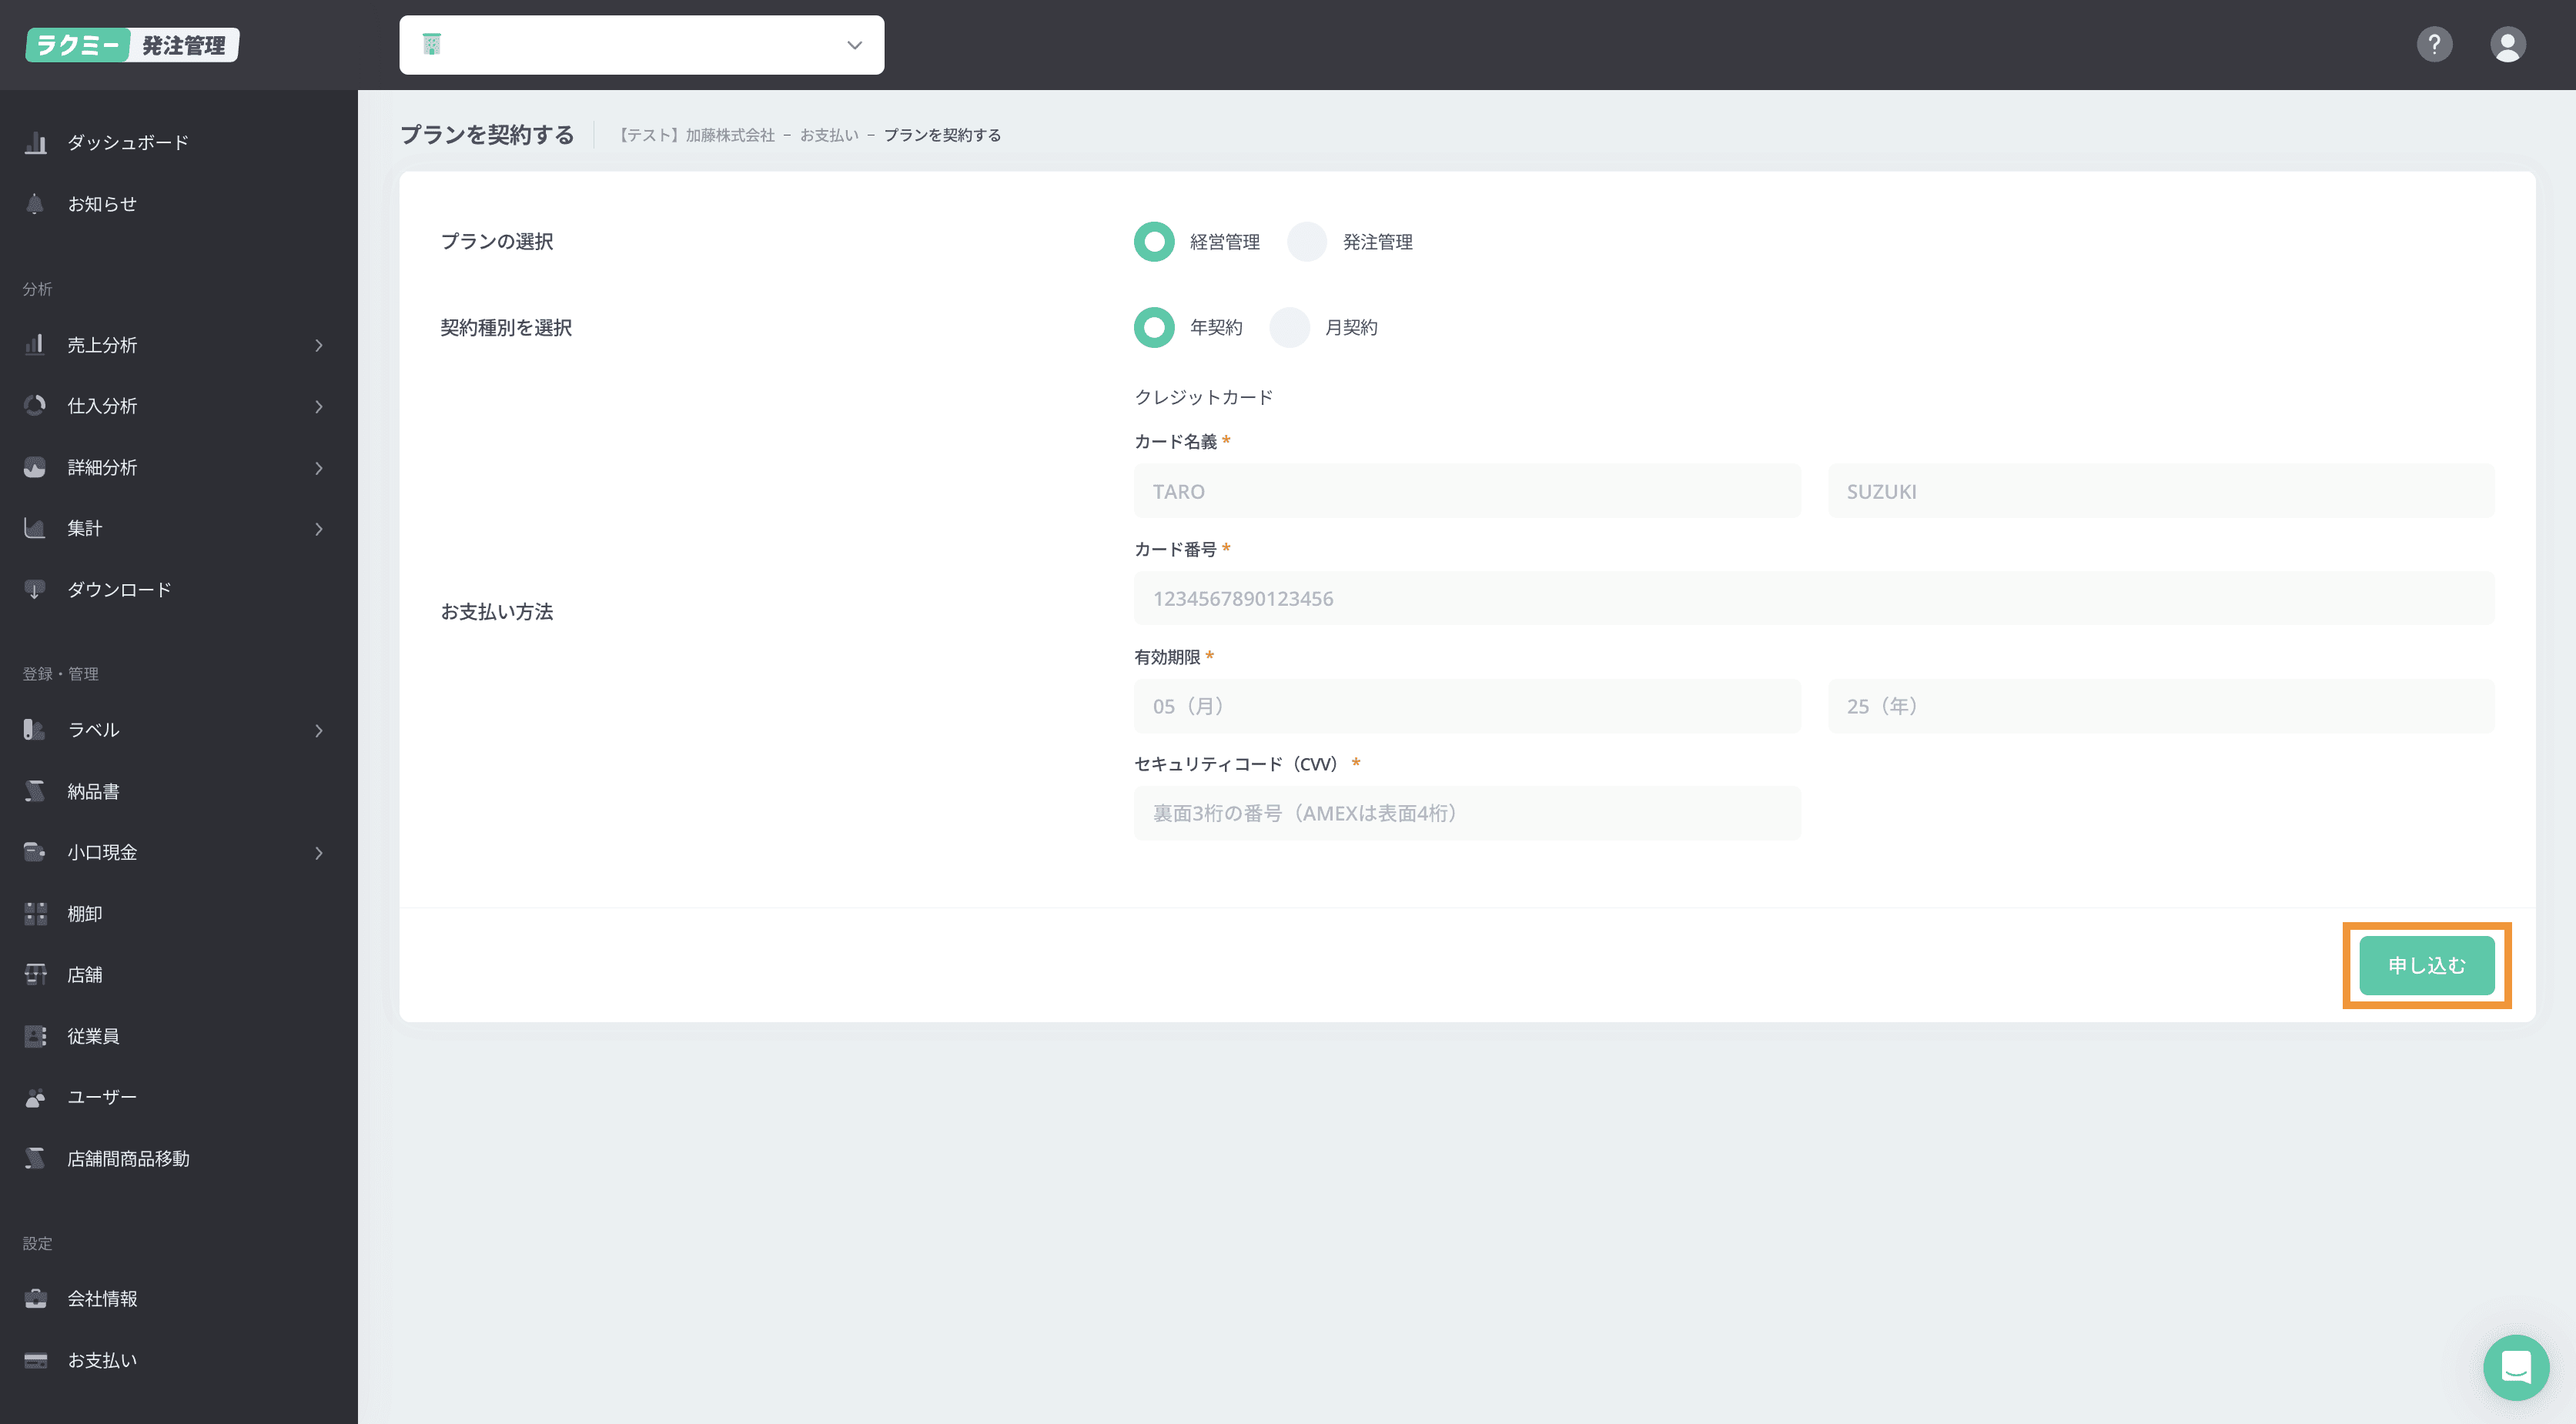
Task: Click the ダウンロード download icon
Action: (35, 590)
